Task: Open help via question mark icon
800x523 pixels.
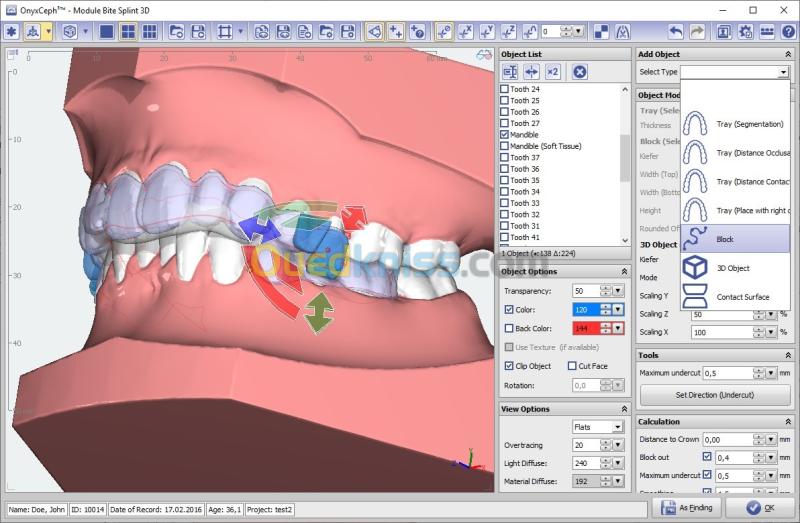Action: [x=788, y=32]
